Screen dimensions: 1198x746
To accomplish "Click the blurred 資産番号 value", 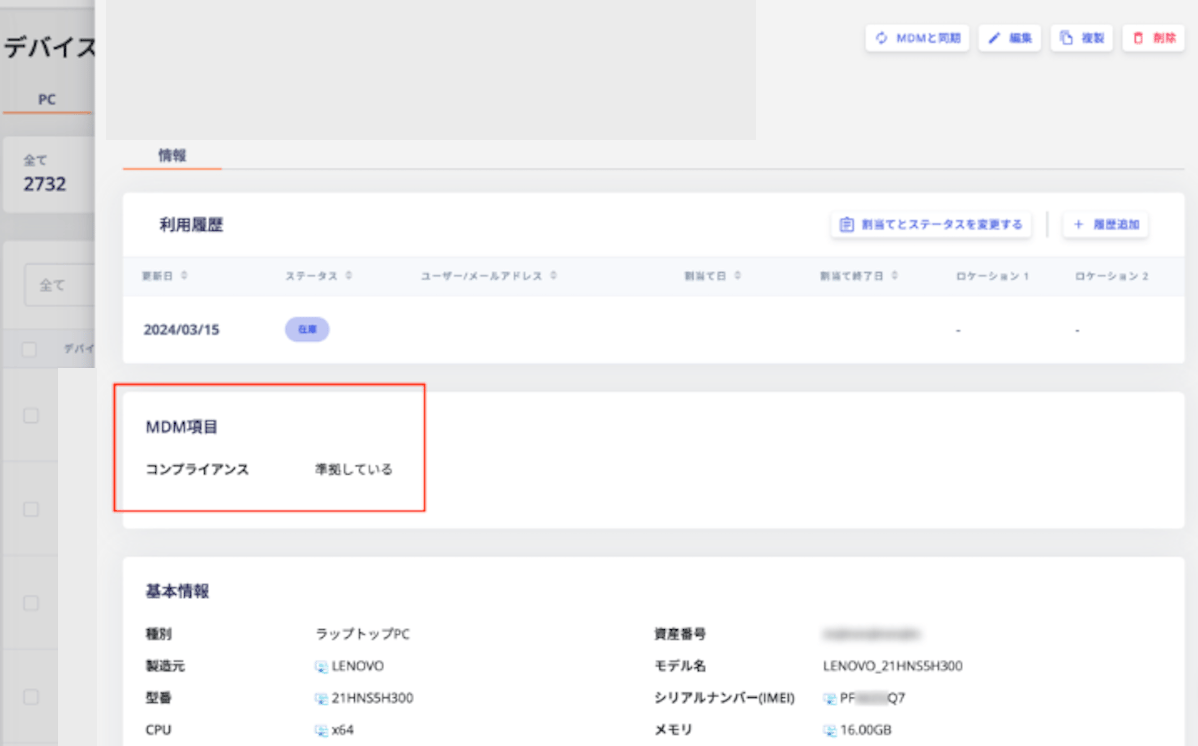I will tap(872, 634).
